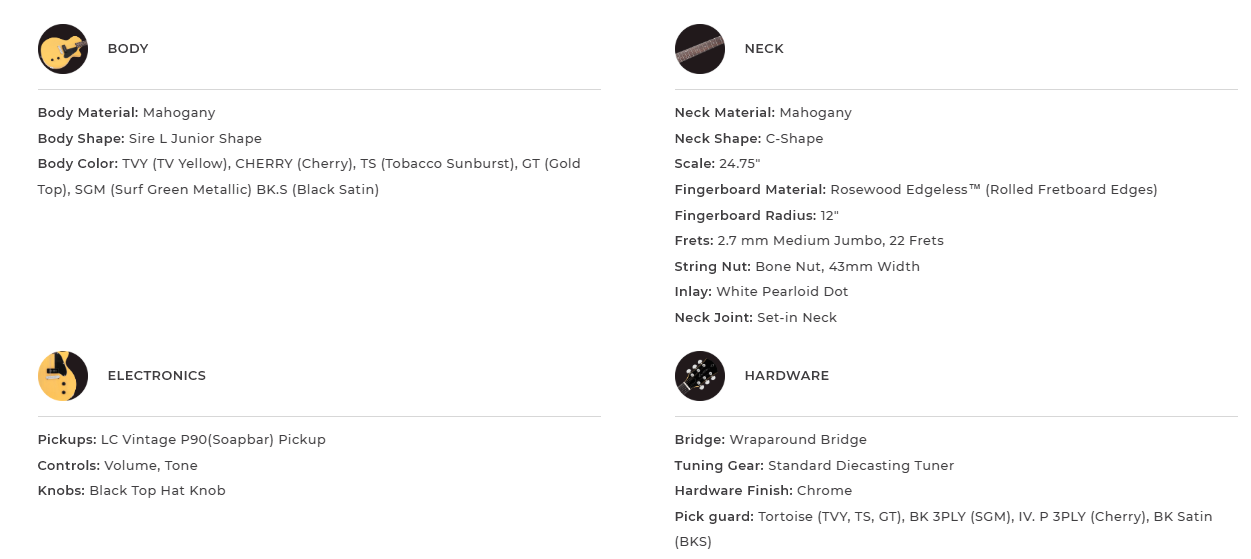Click the fretboard Neck icon

pos(699,49)
